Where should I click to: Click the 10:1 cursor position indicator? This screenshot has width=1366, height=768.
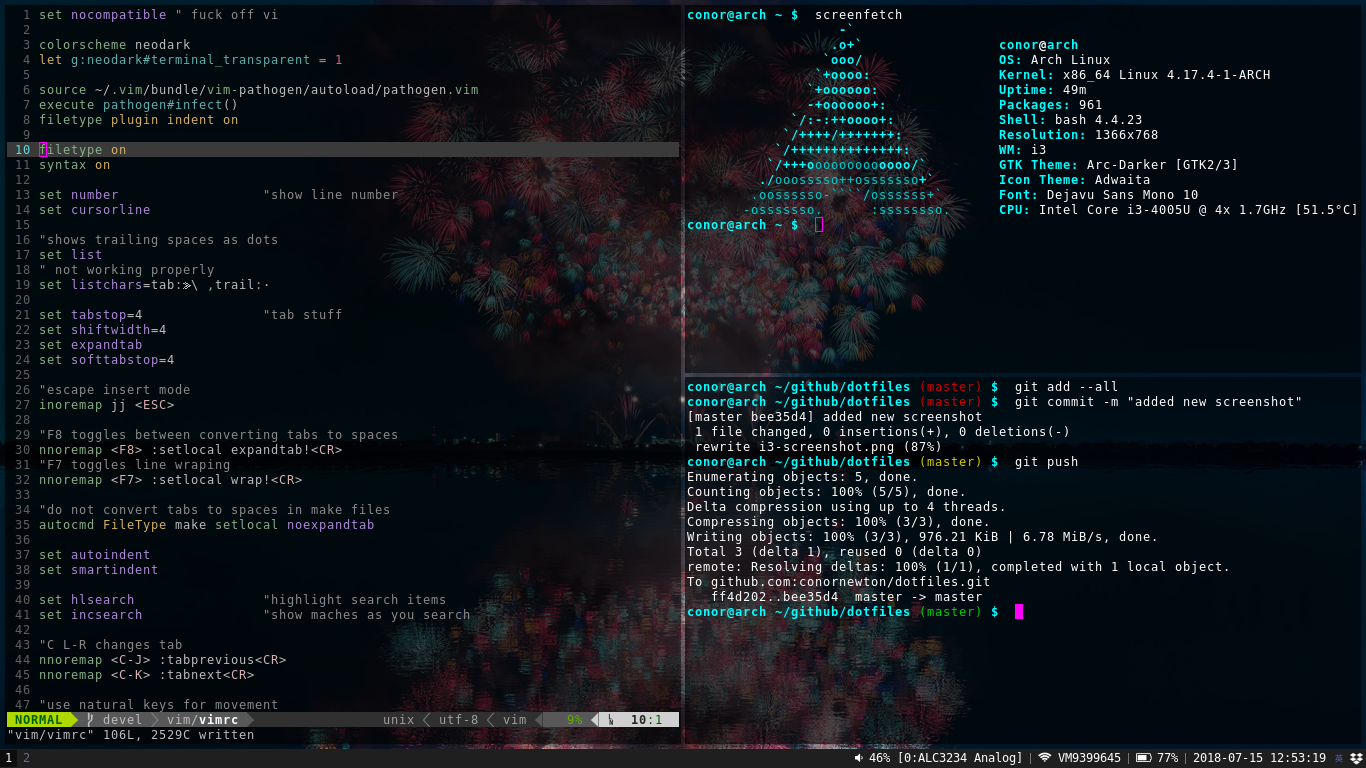coord(646,720)
